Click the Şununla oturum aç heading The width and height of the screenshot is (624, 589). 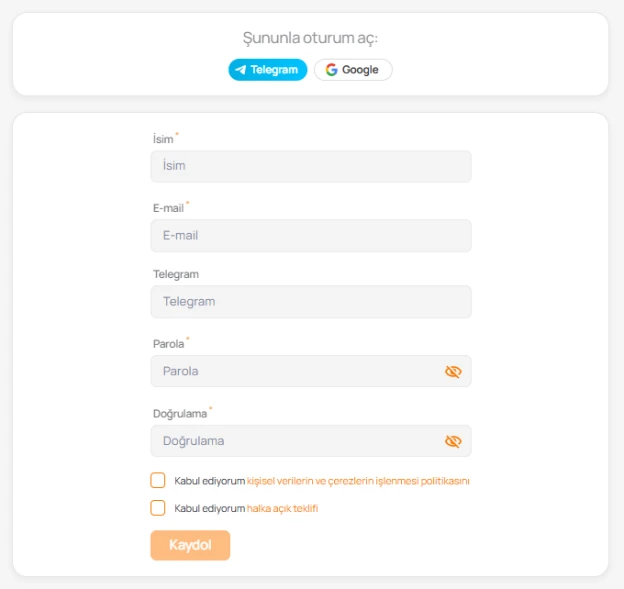310,39
